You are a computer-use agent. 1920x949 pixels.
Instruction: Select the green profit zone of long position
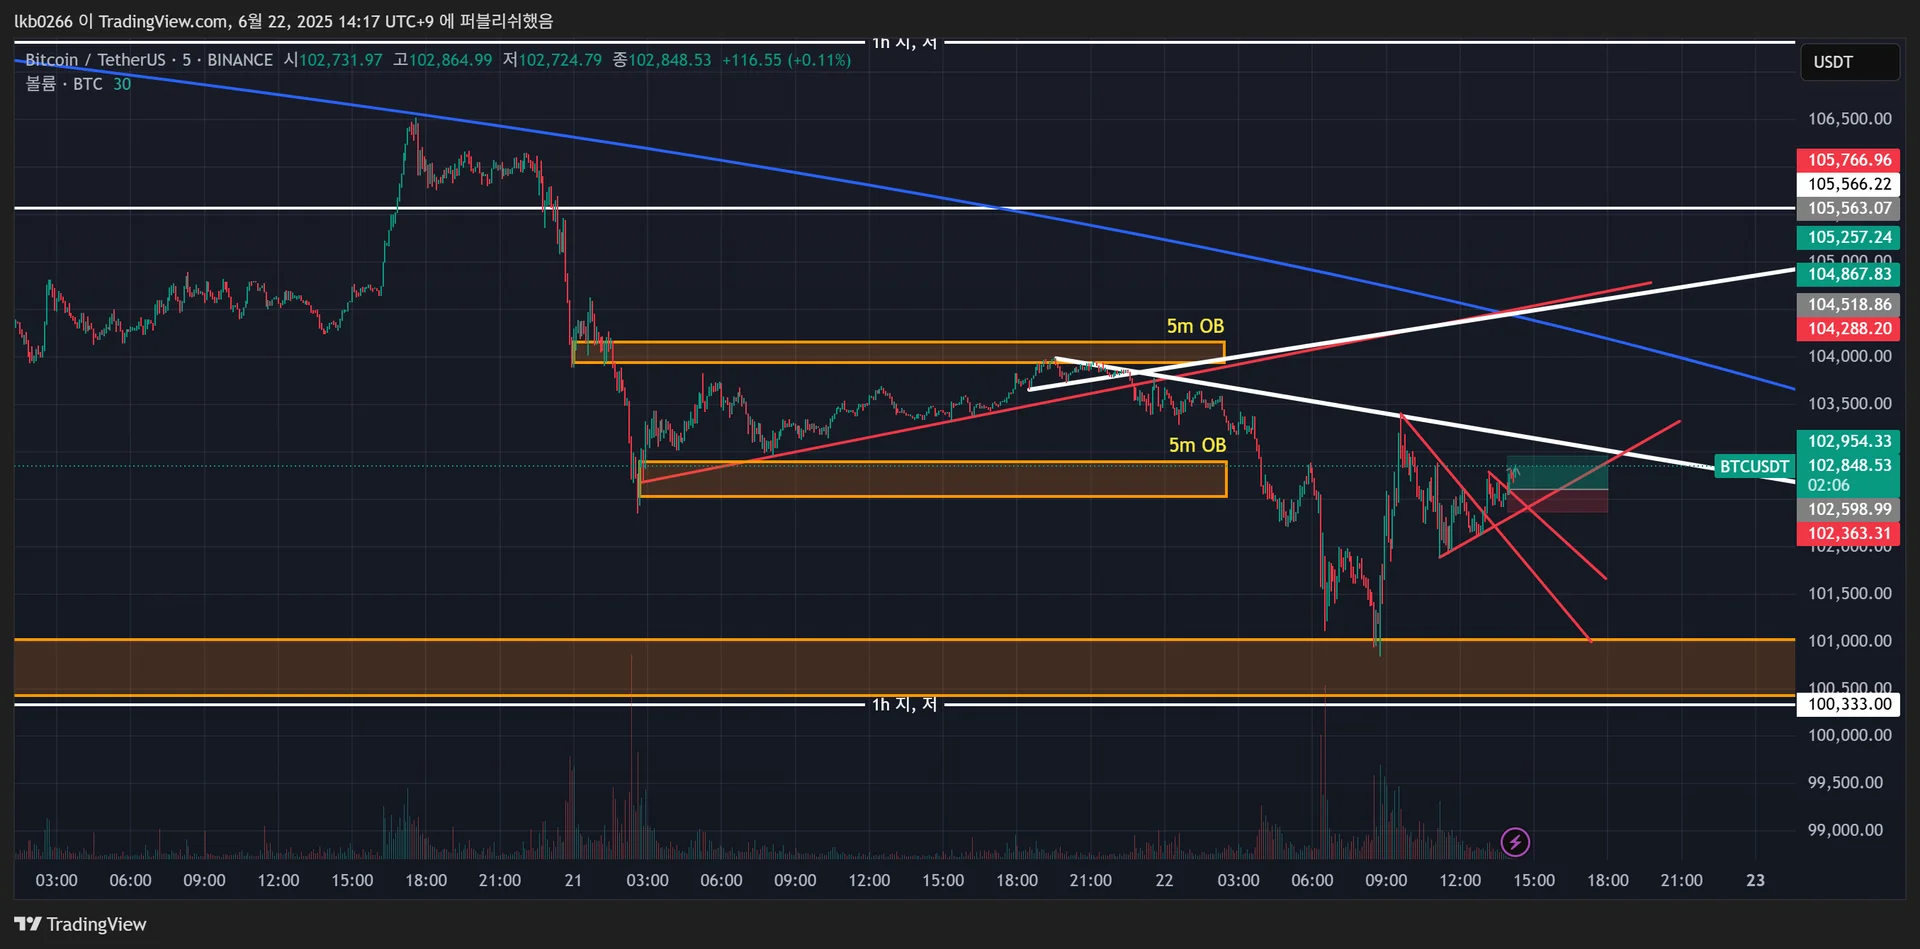point(1558,473)
